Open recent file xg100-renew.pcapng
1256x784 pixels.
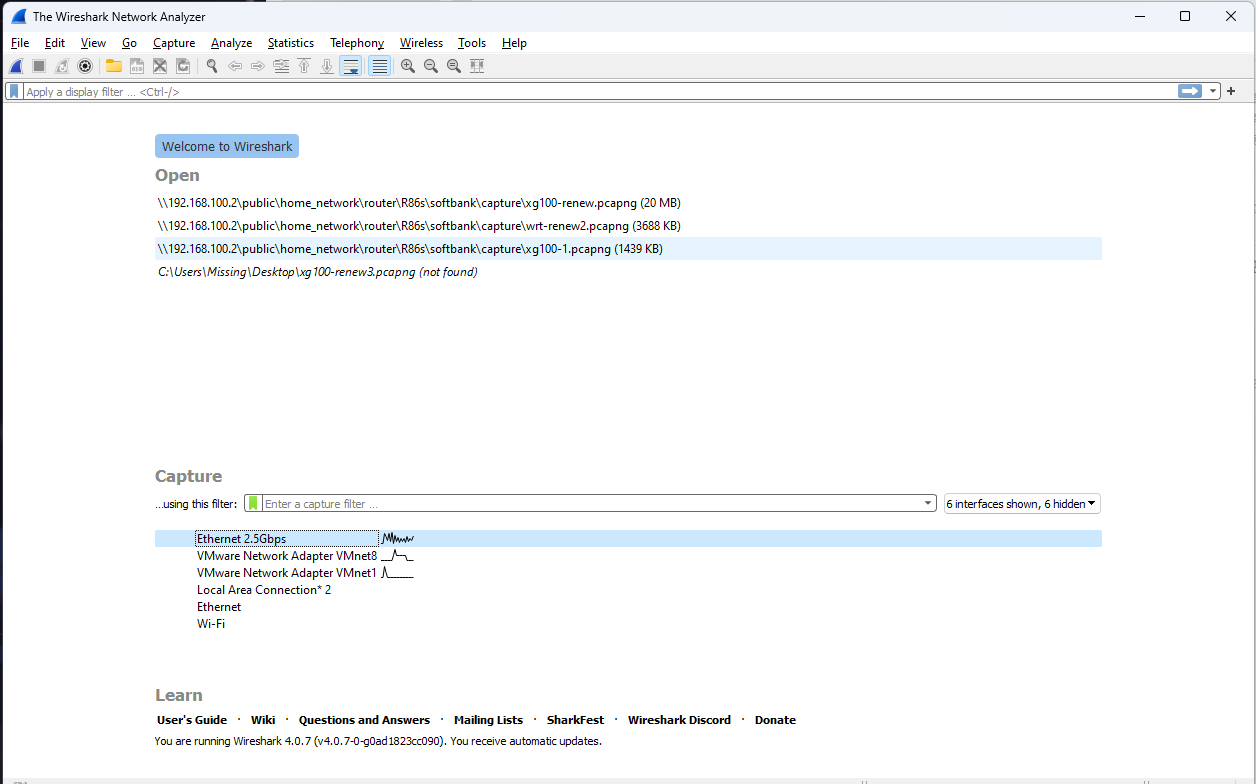click(x=629, y=203)
